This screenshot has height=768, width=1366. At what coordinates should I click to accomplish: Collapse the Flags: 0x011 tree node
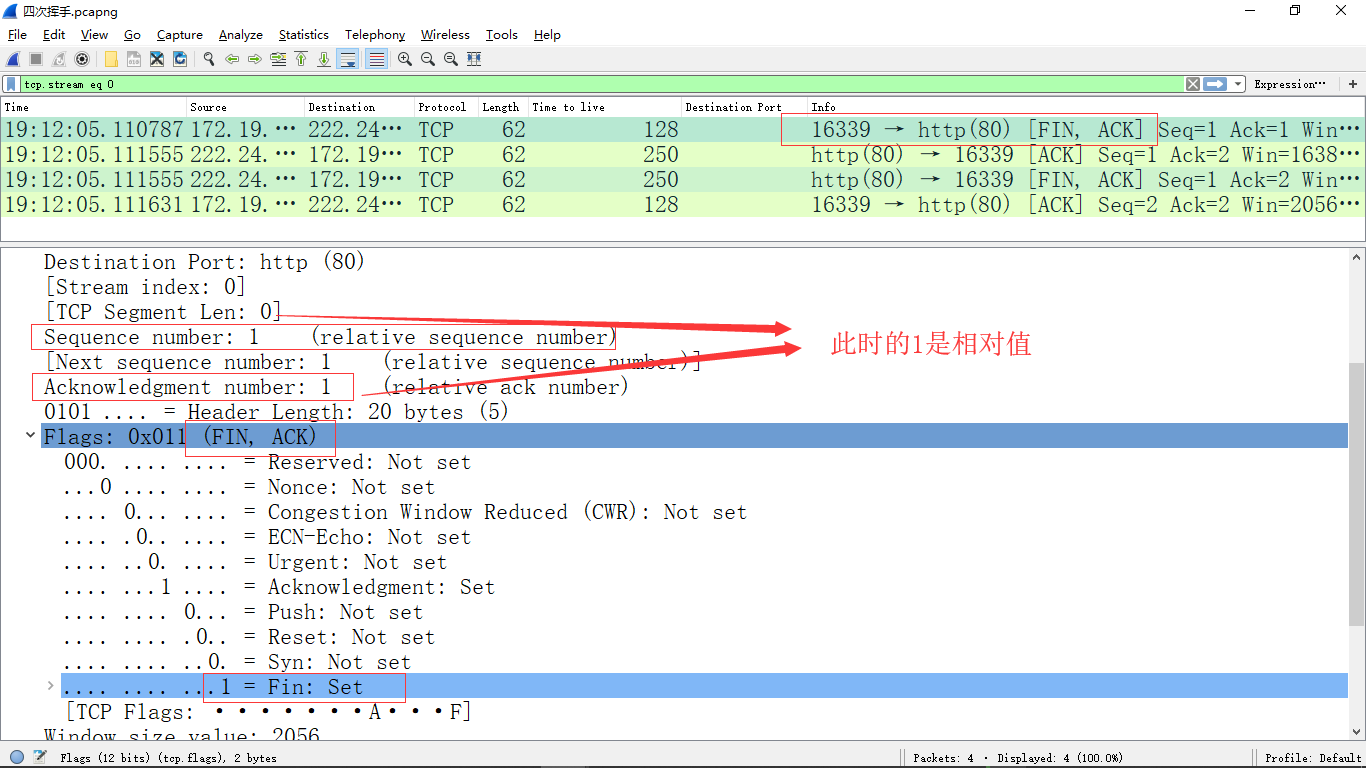31,436
